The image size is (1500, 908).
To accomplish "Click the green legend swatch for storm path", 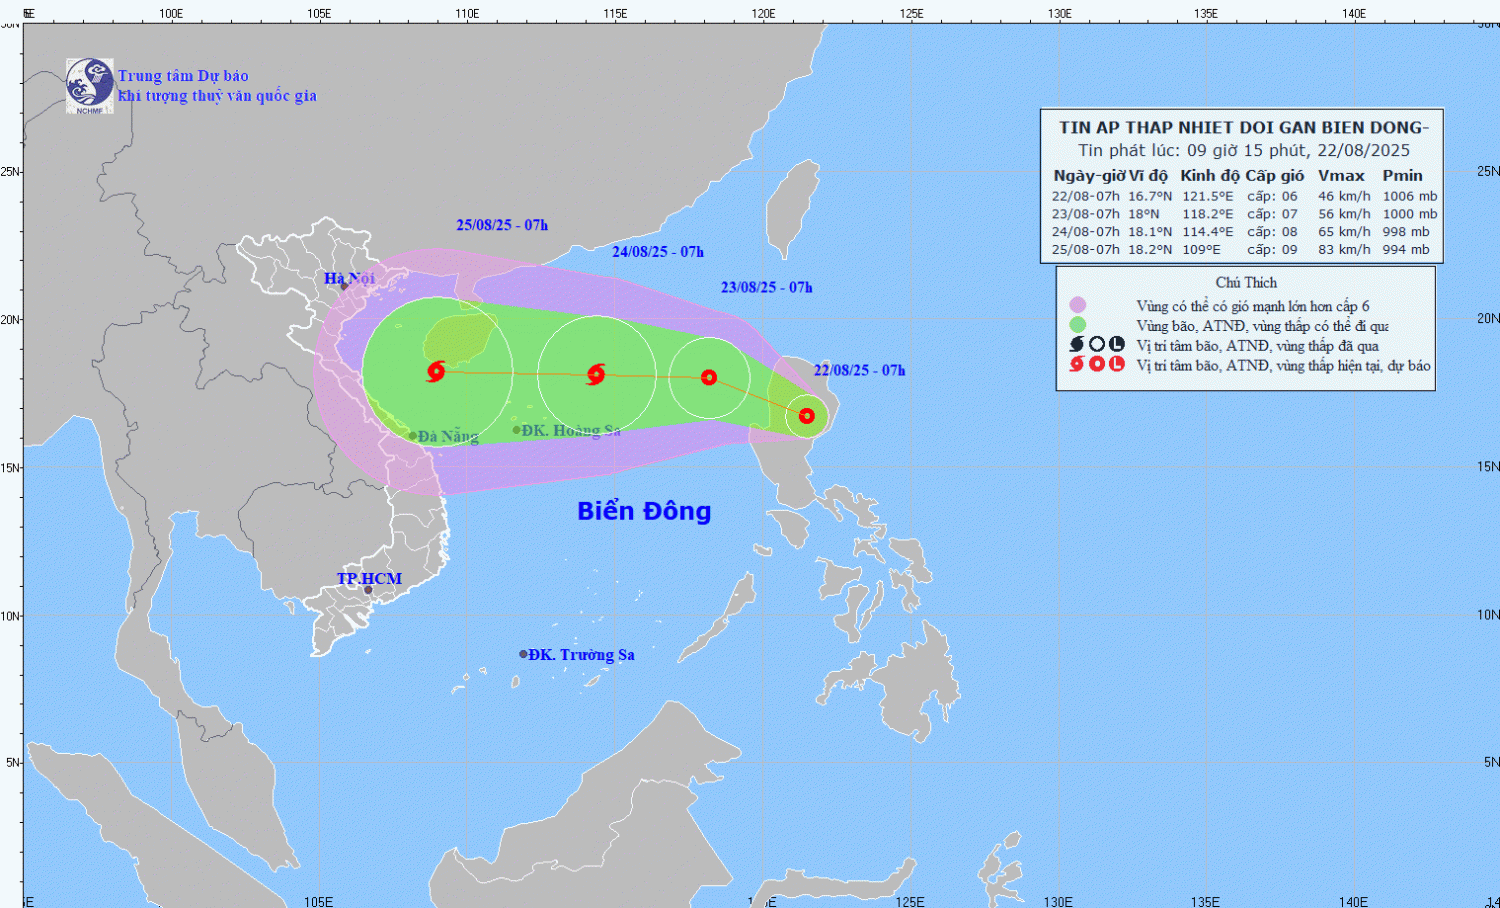I will pos(1077,325).
